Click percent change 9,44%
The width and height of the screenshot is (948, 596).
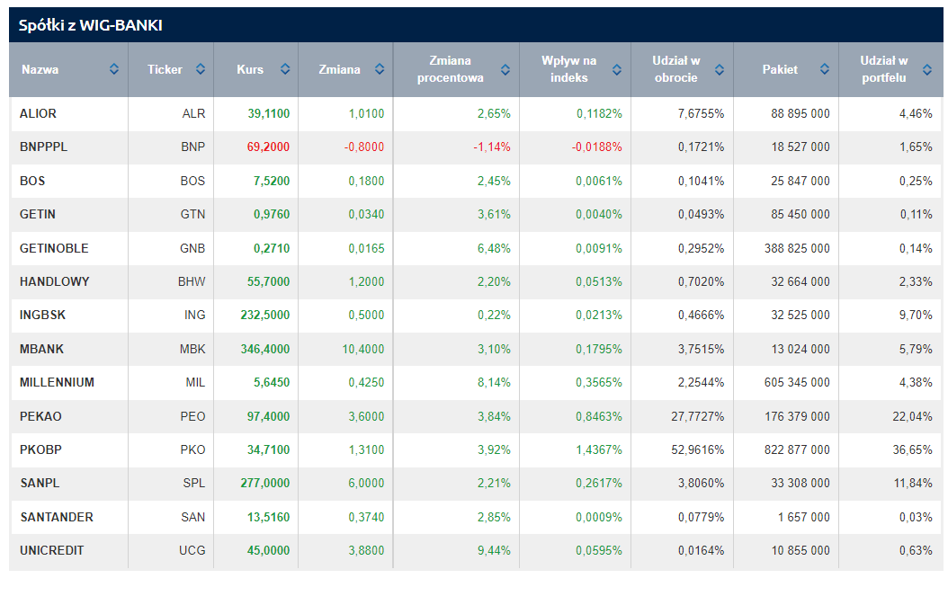(494, 551)
